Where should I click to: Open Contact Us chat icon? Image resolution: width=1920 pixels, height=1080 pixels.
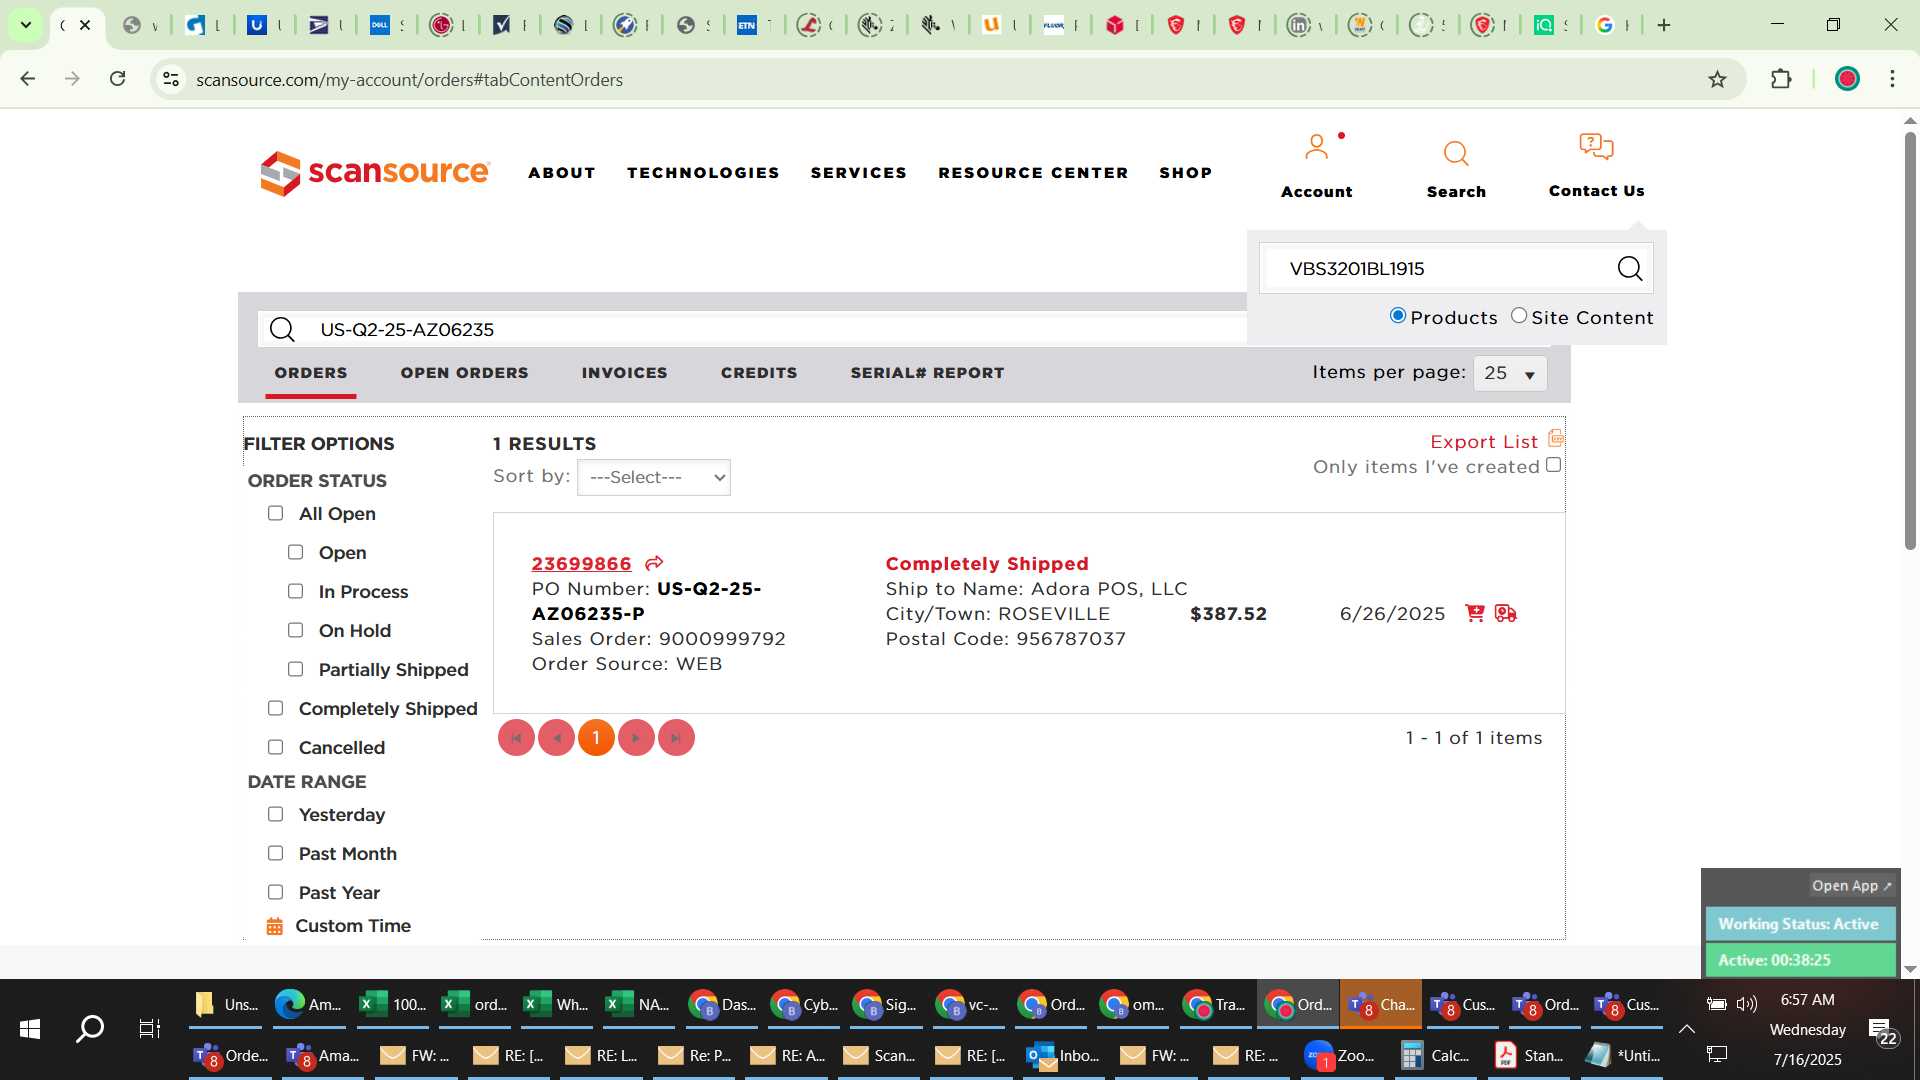coord(1596,147)
